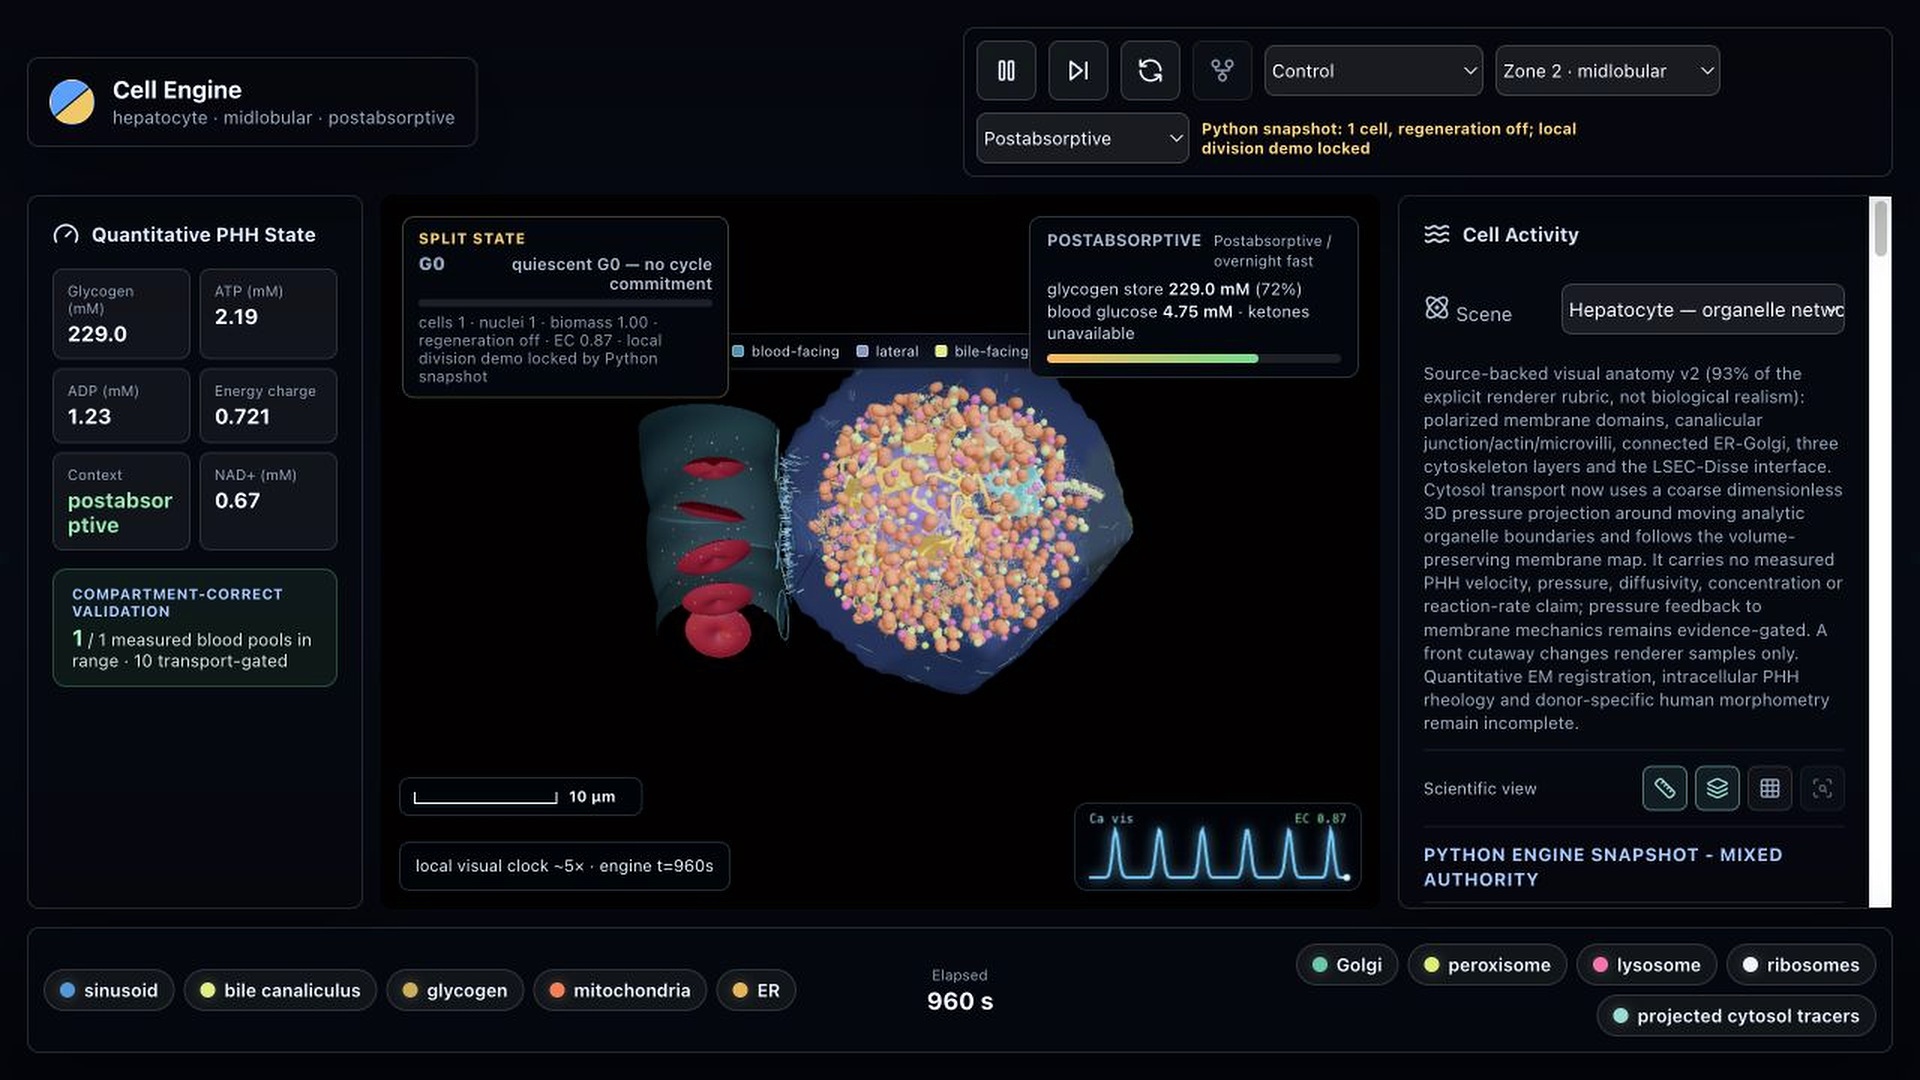Click the blood-facing membrane legend swatch
This screenshot has width=1920, height=1080.
tap(738, 351)
